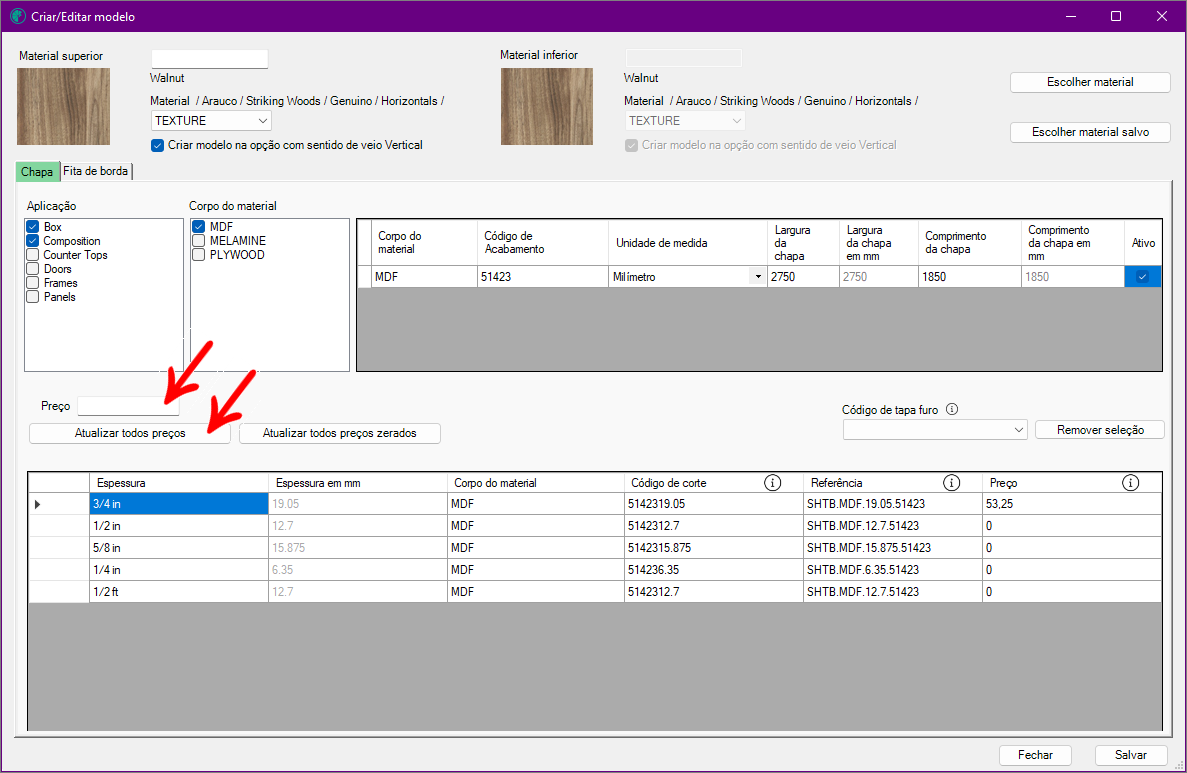Open the TEXTURE dropdown for Material superior

coord(211,121)
